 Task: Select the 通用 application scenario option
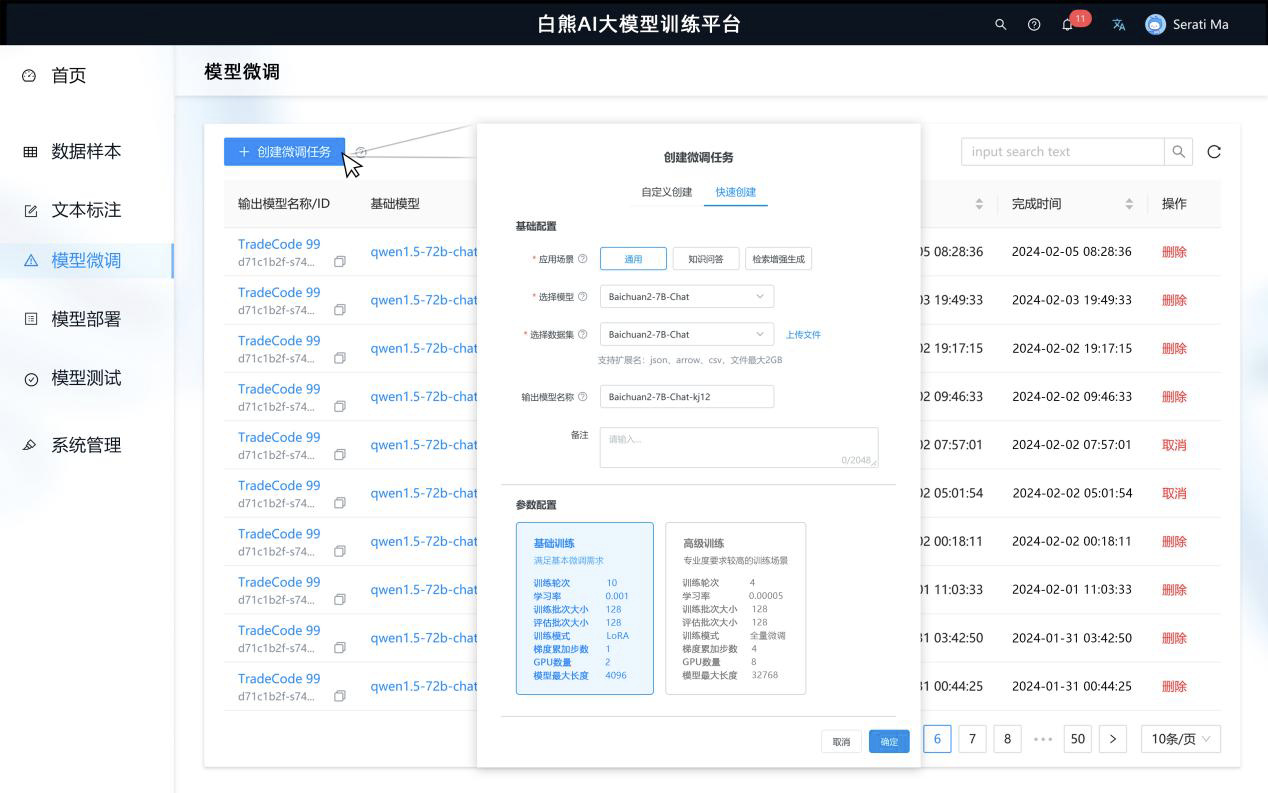coord(633,259)
